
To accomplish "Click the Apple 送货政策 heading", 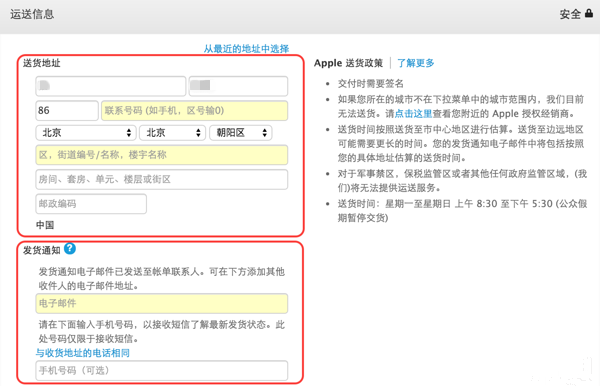I will tap(348, 63).
